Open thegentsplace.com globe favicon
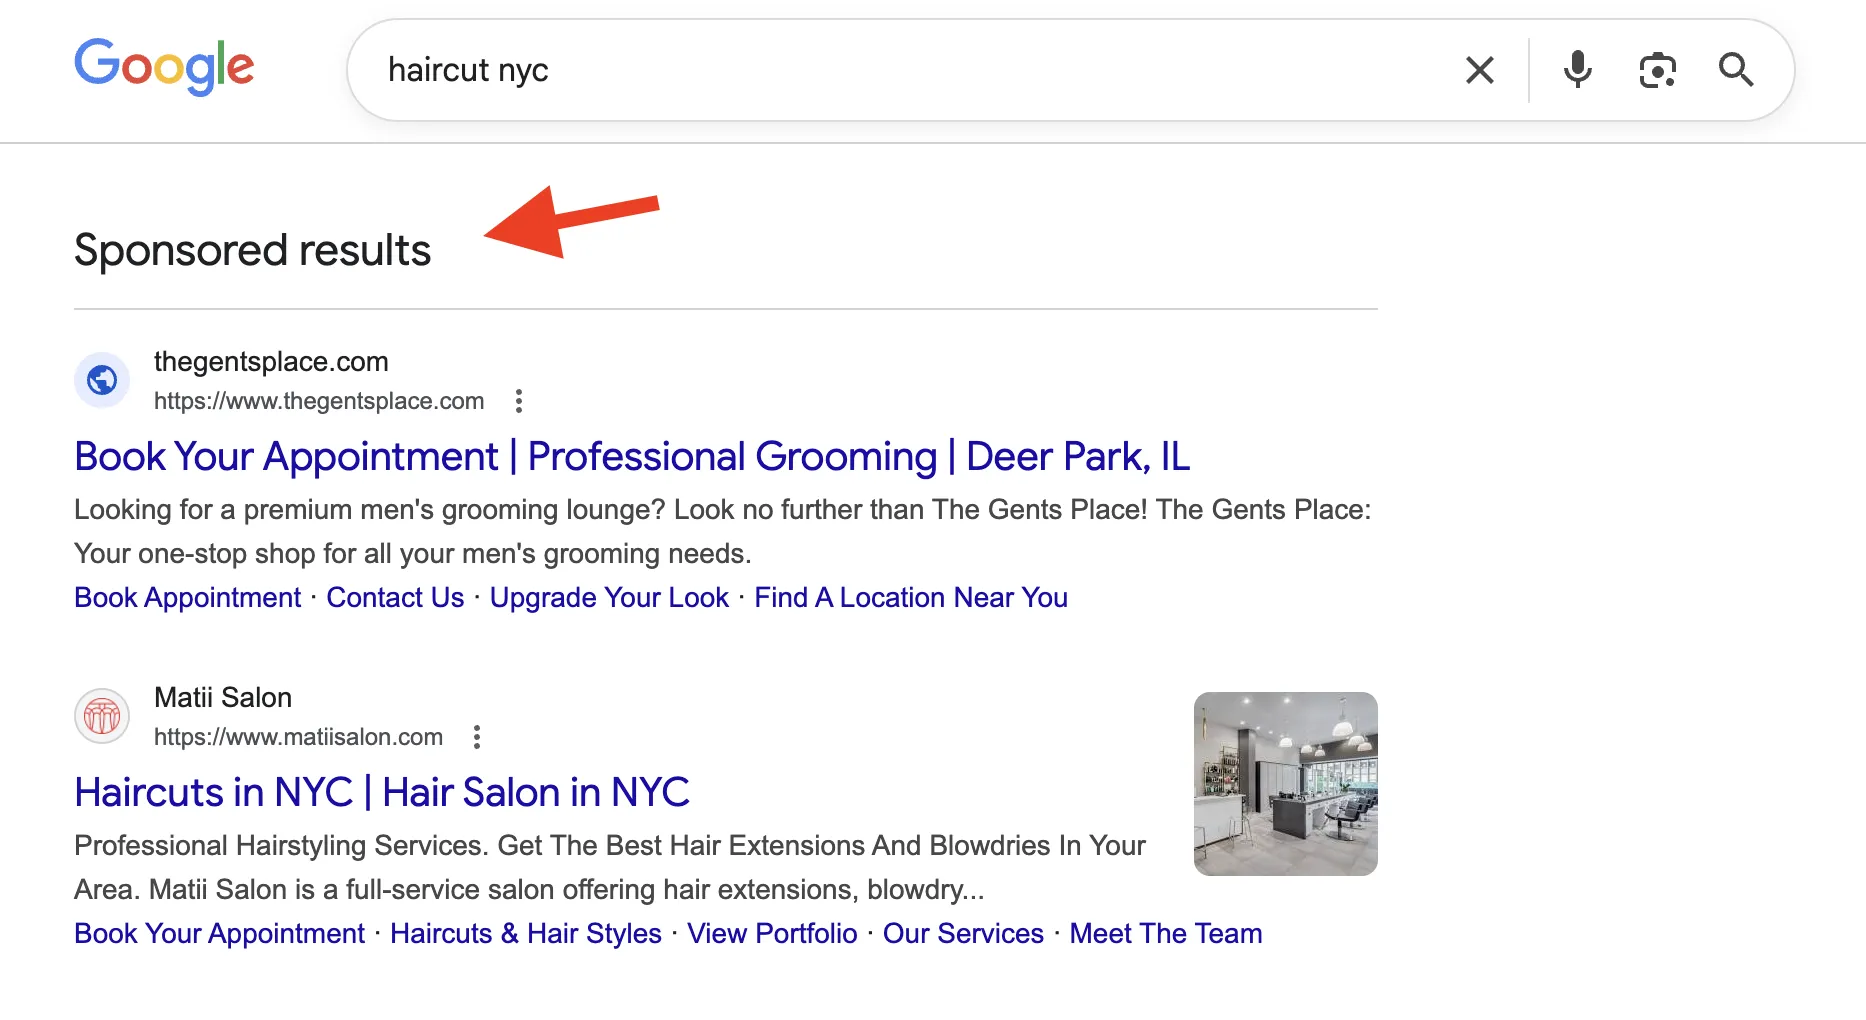The width and height of the screenshot is (1866, 1020). (x=102, y=380)
